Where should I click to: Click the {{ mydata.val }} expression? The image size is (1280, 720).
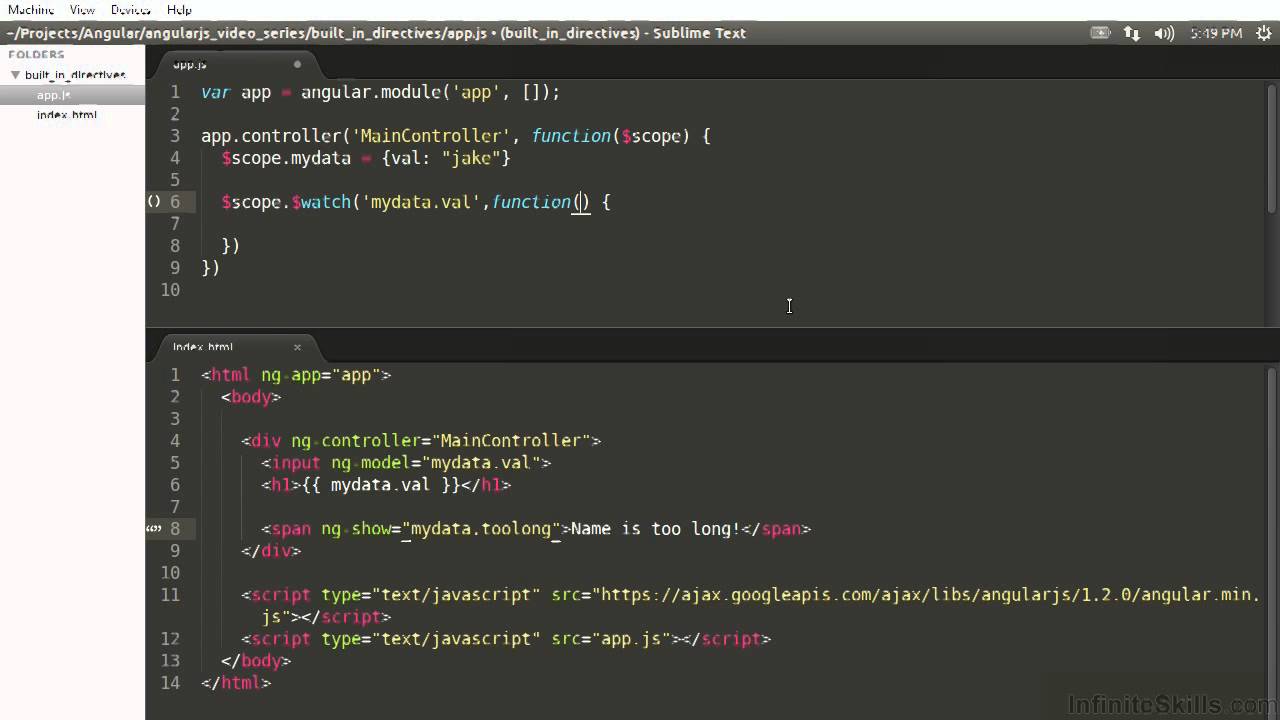(381, 485)
